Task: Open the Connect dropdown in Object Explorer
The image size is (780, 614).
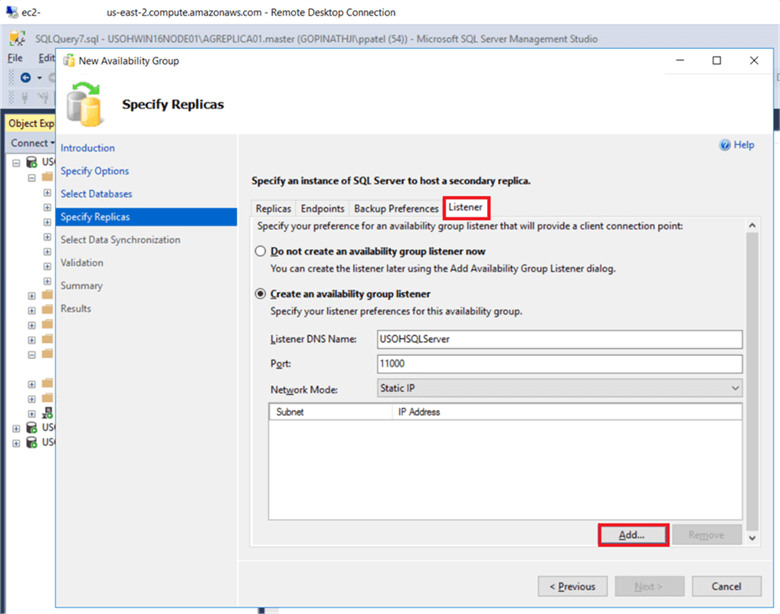Action: 33,143
